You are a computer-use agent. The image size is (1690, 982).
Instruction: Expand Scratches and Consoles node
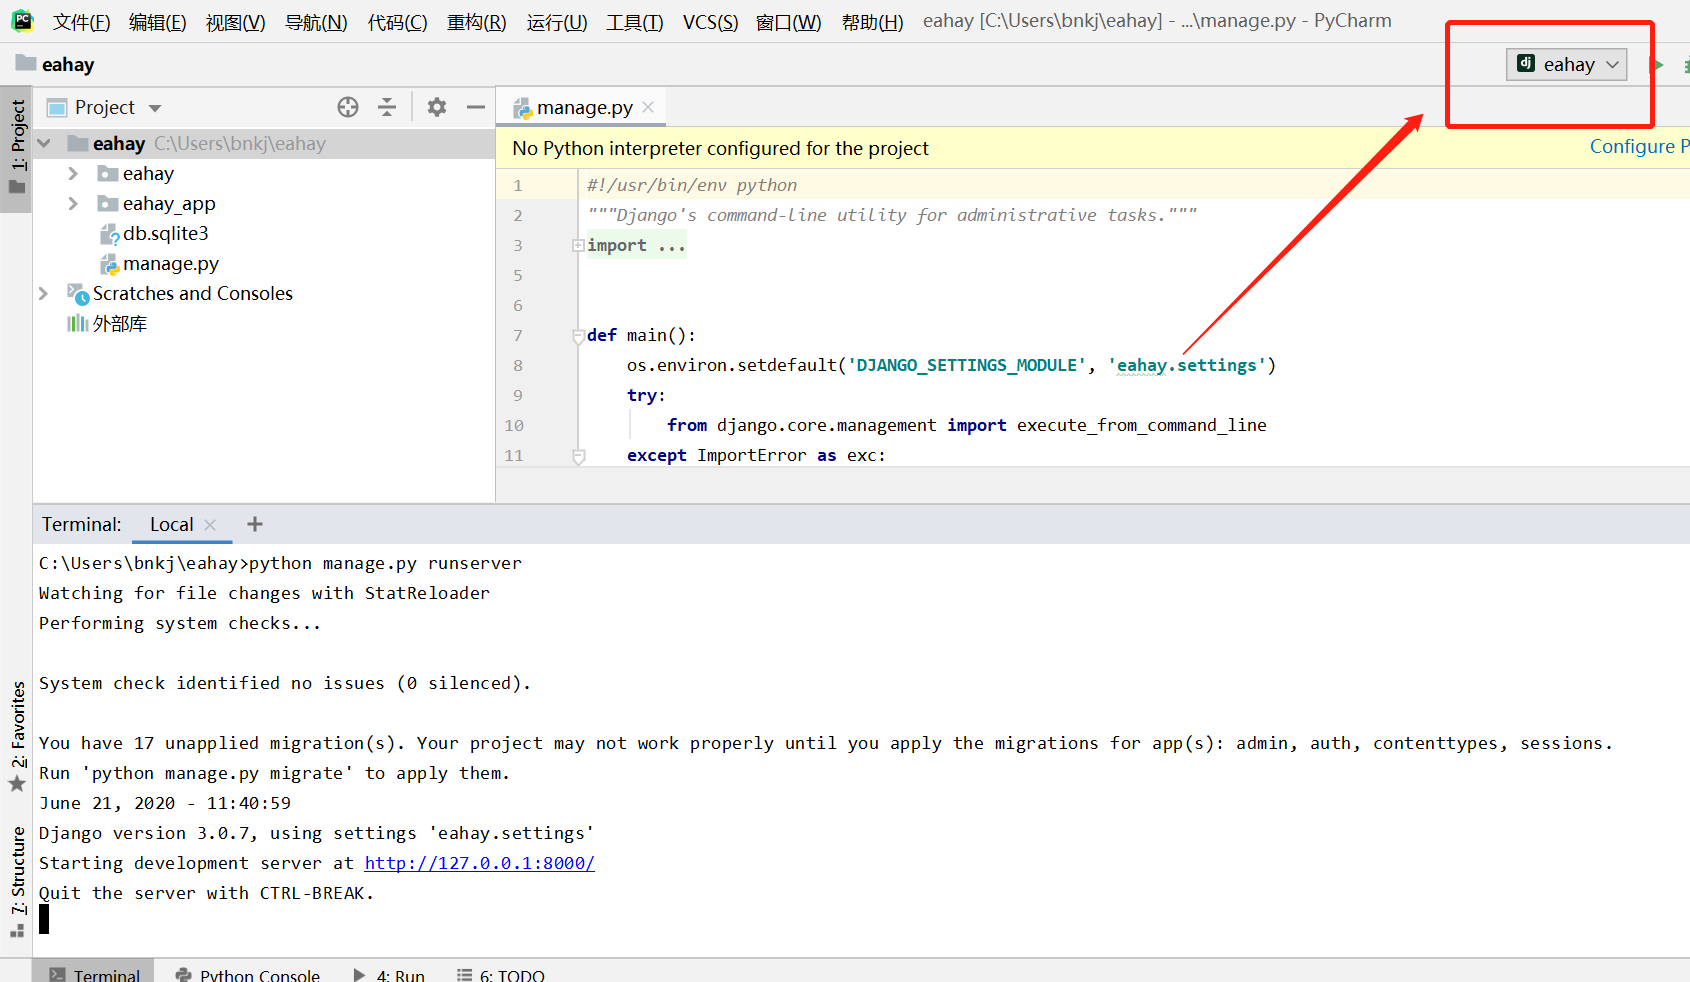point(44,294)
